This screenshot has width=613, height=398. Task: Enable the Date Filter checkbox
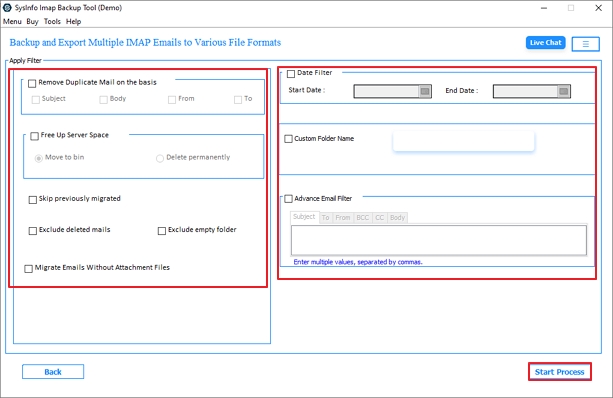[x=291, y=74]
